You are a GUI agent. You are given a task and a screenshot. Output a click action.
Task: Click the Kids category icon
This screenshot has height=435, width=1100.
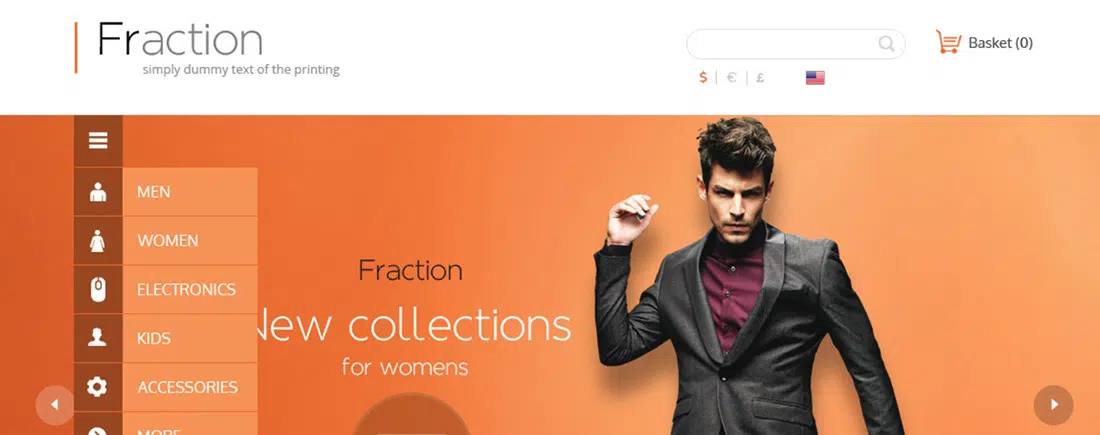click(x=98, y=338)
